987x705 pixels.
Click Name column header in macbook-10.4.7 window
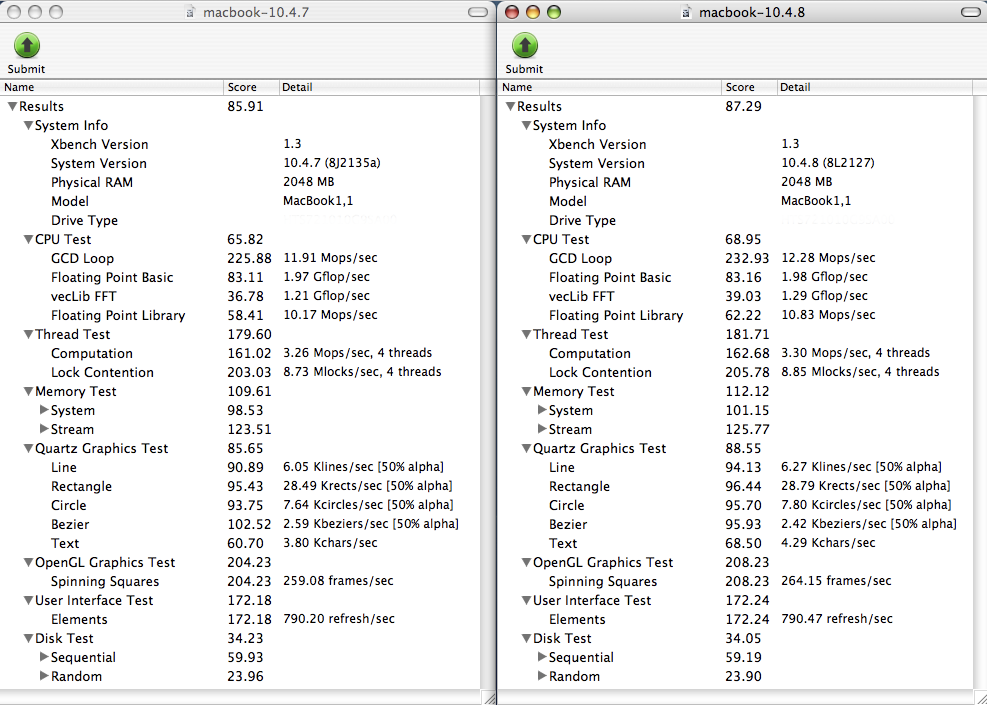[111, 87]
